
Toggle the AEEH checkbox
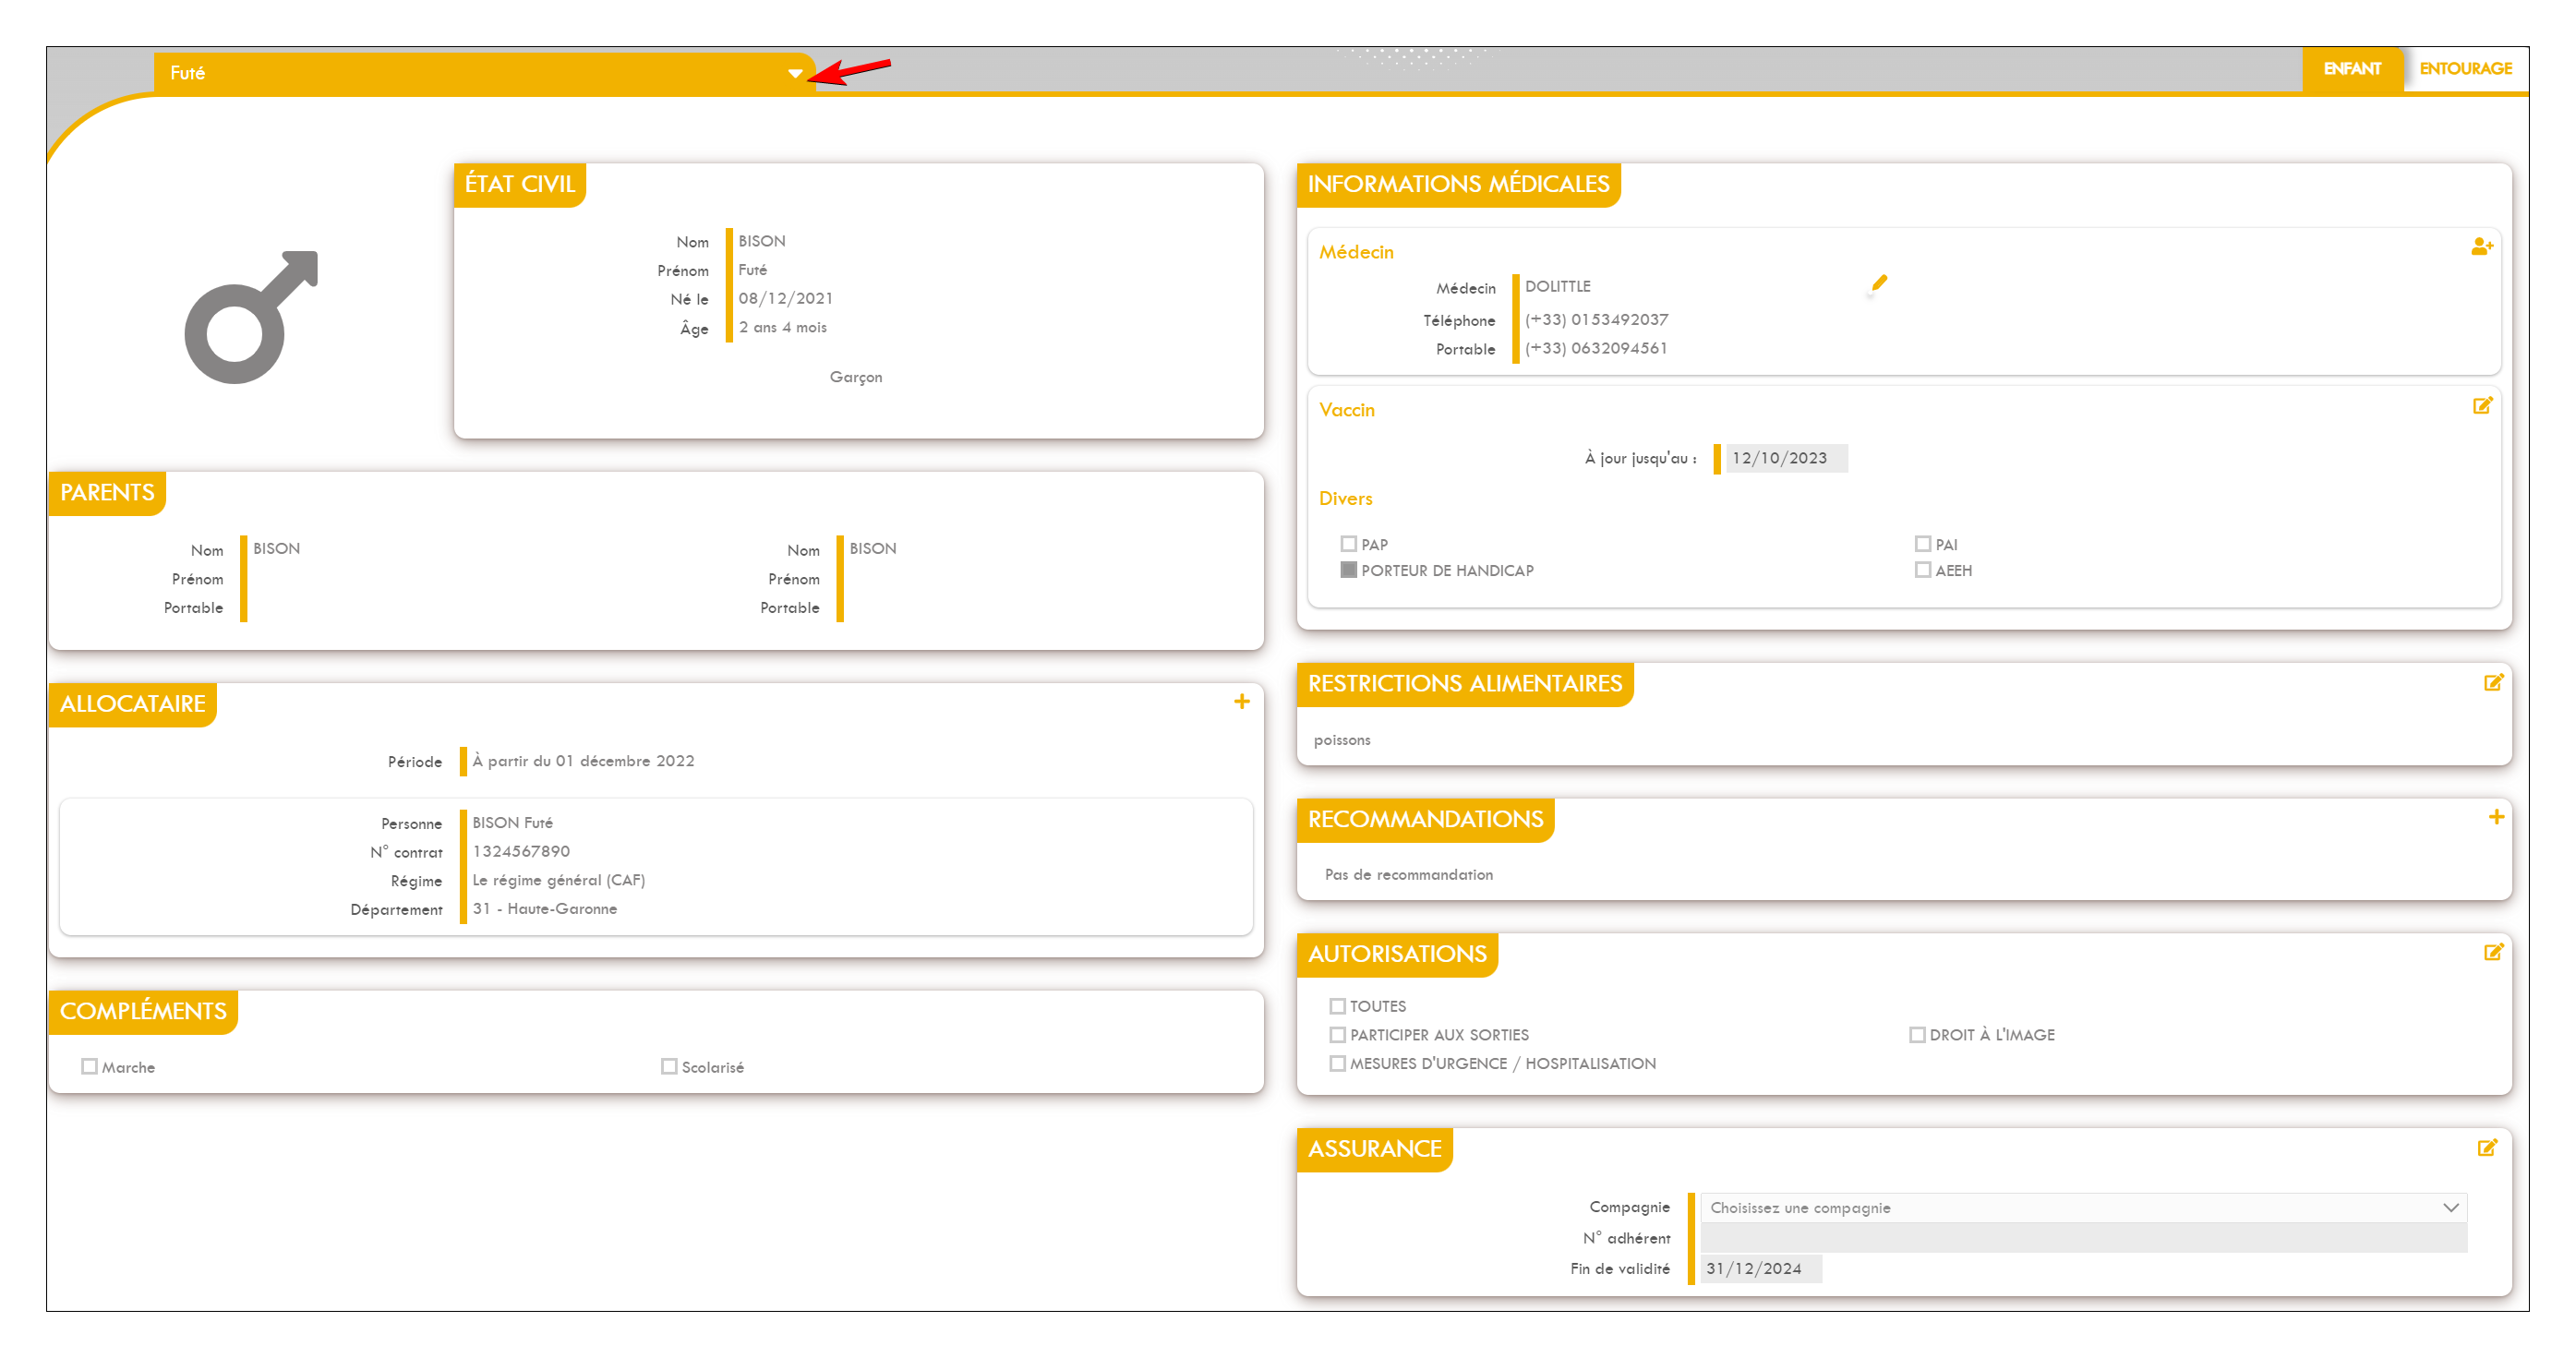pyautogui.click(x=1922, y=570)
